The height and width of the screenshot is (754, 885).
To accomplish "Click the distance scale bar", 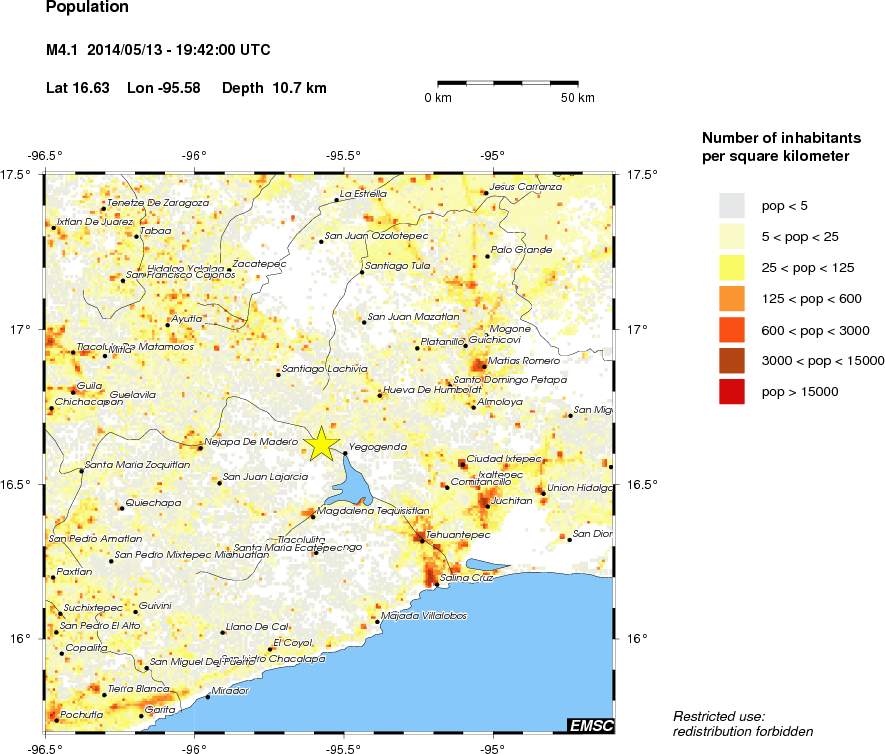I will pyautogui.click(x=508, y=82).
